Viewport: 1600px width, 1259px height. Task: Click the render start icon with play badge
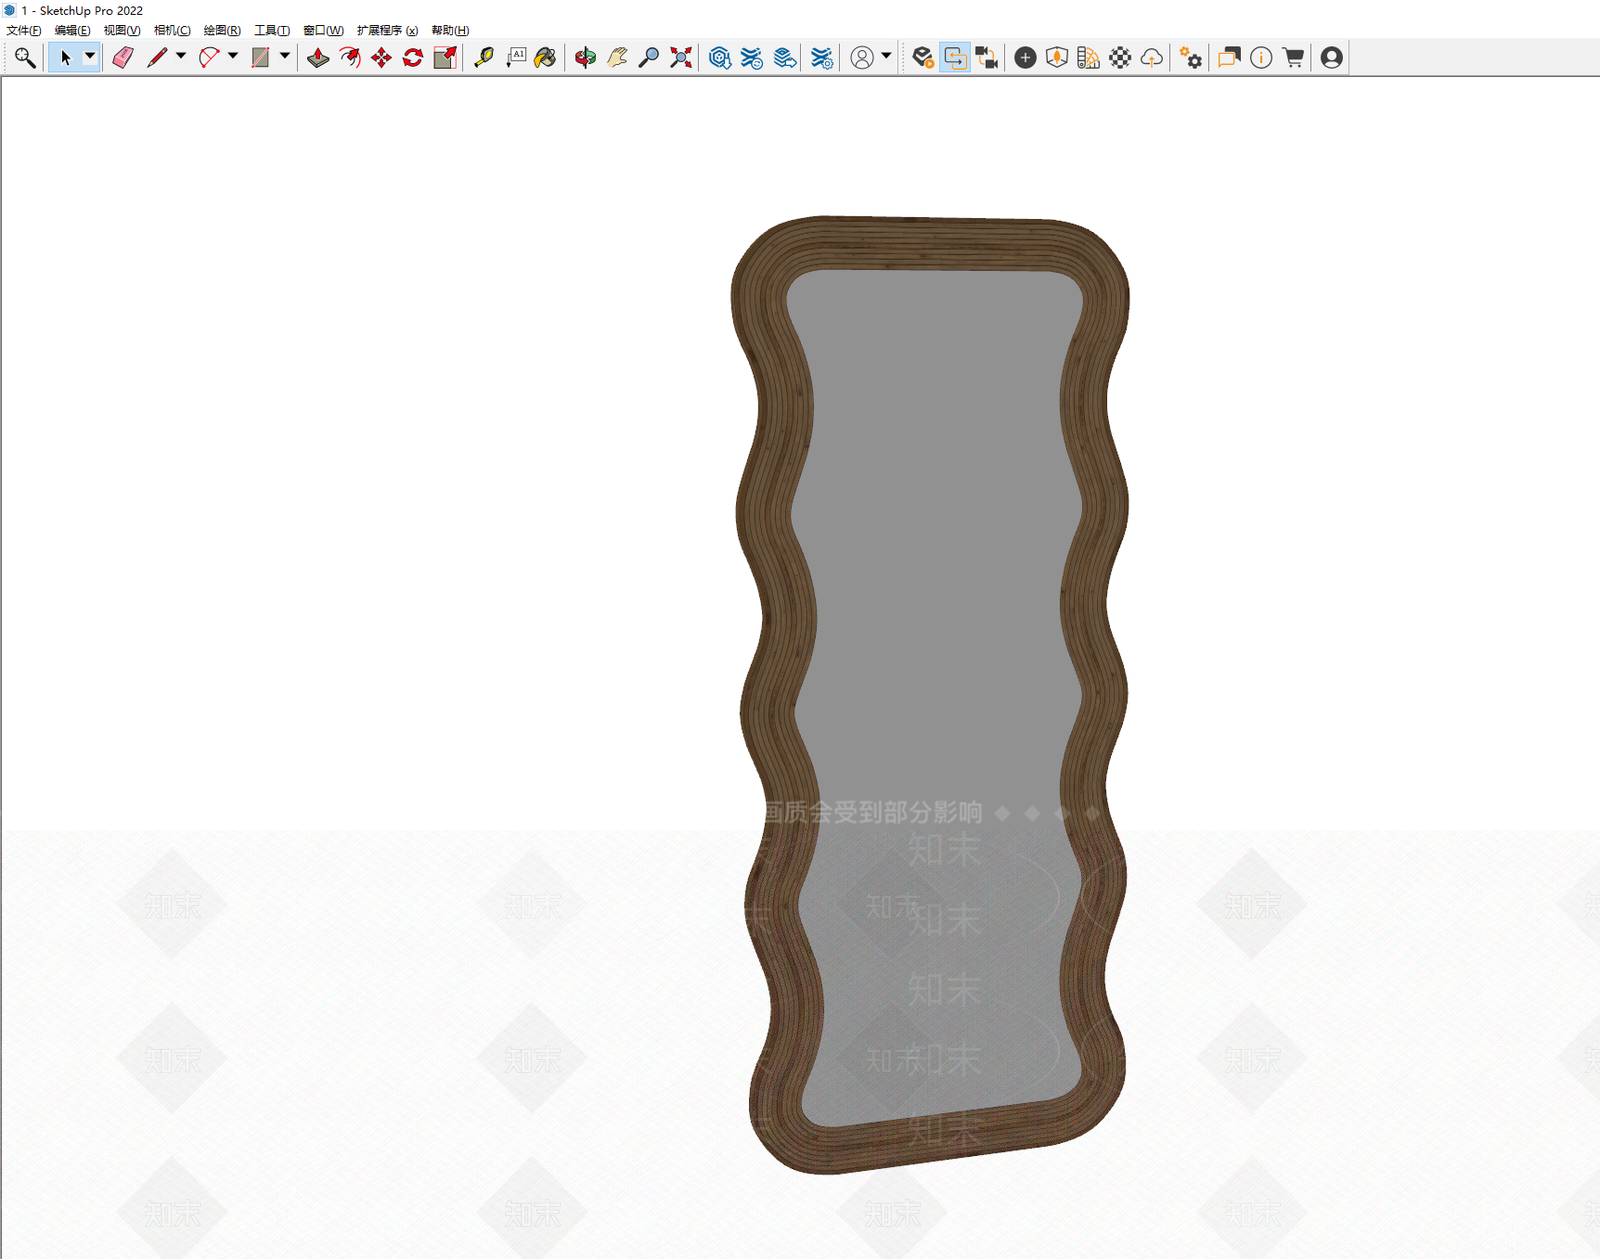923,58
